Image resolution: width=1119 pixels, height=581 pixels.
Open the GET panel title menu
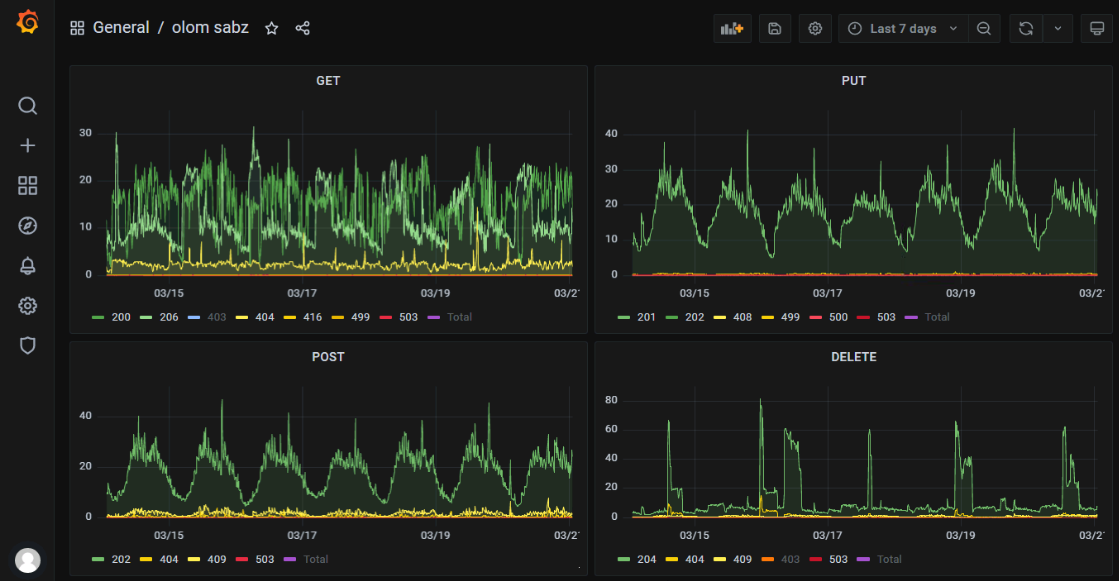point(328,81)
